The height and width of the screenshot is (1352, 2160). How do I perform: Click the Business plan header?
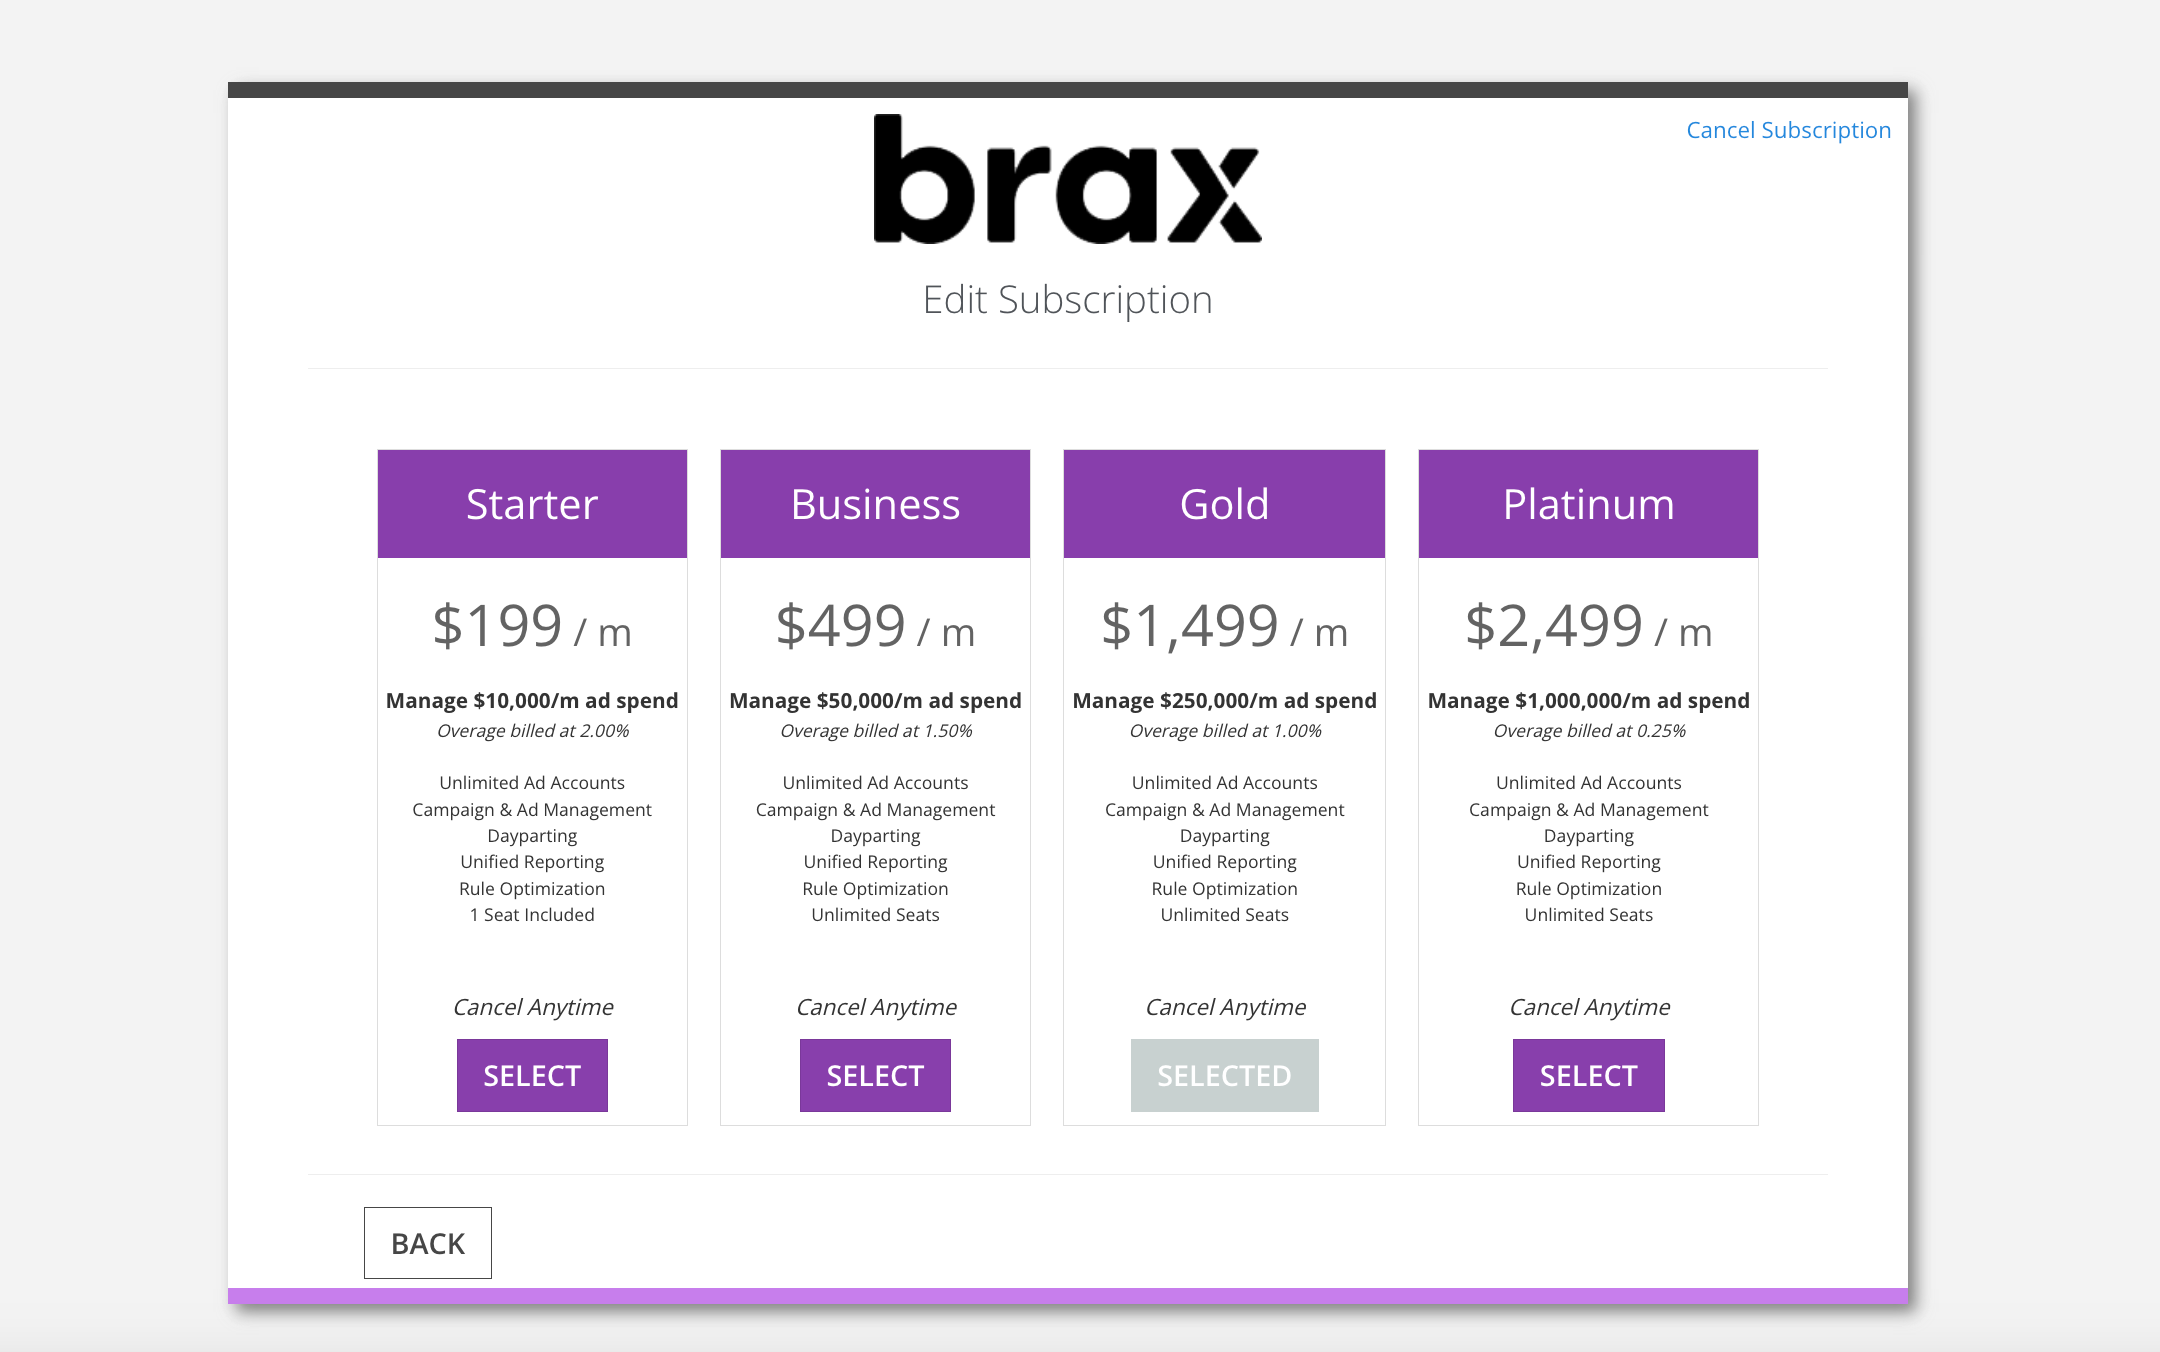coord(875,504)
